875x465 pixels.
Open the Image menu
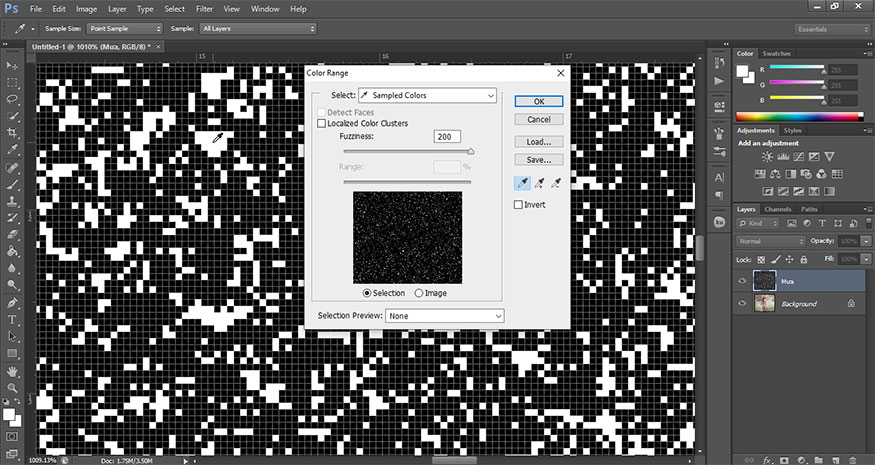pyautogui.click(x=86, y=9)
